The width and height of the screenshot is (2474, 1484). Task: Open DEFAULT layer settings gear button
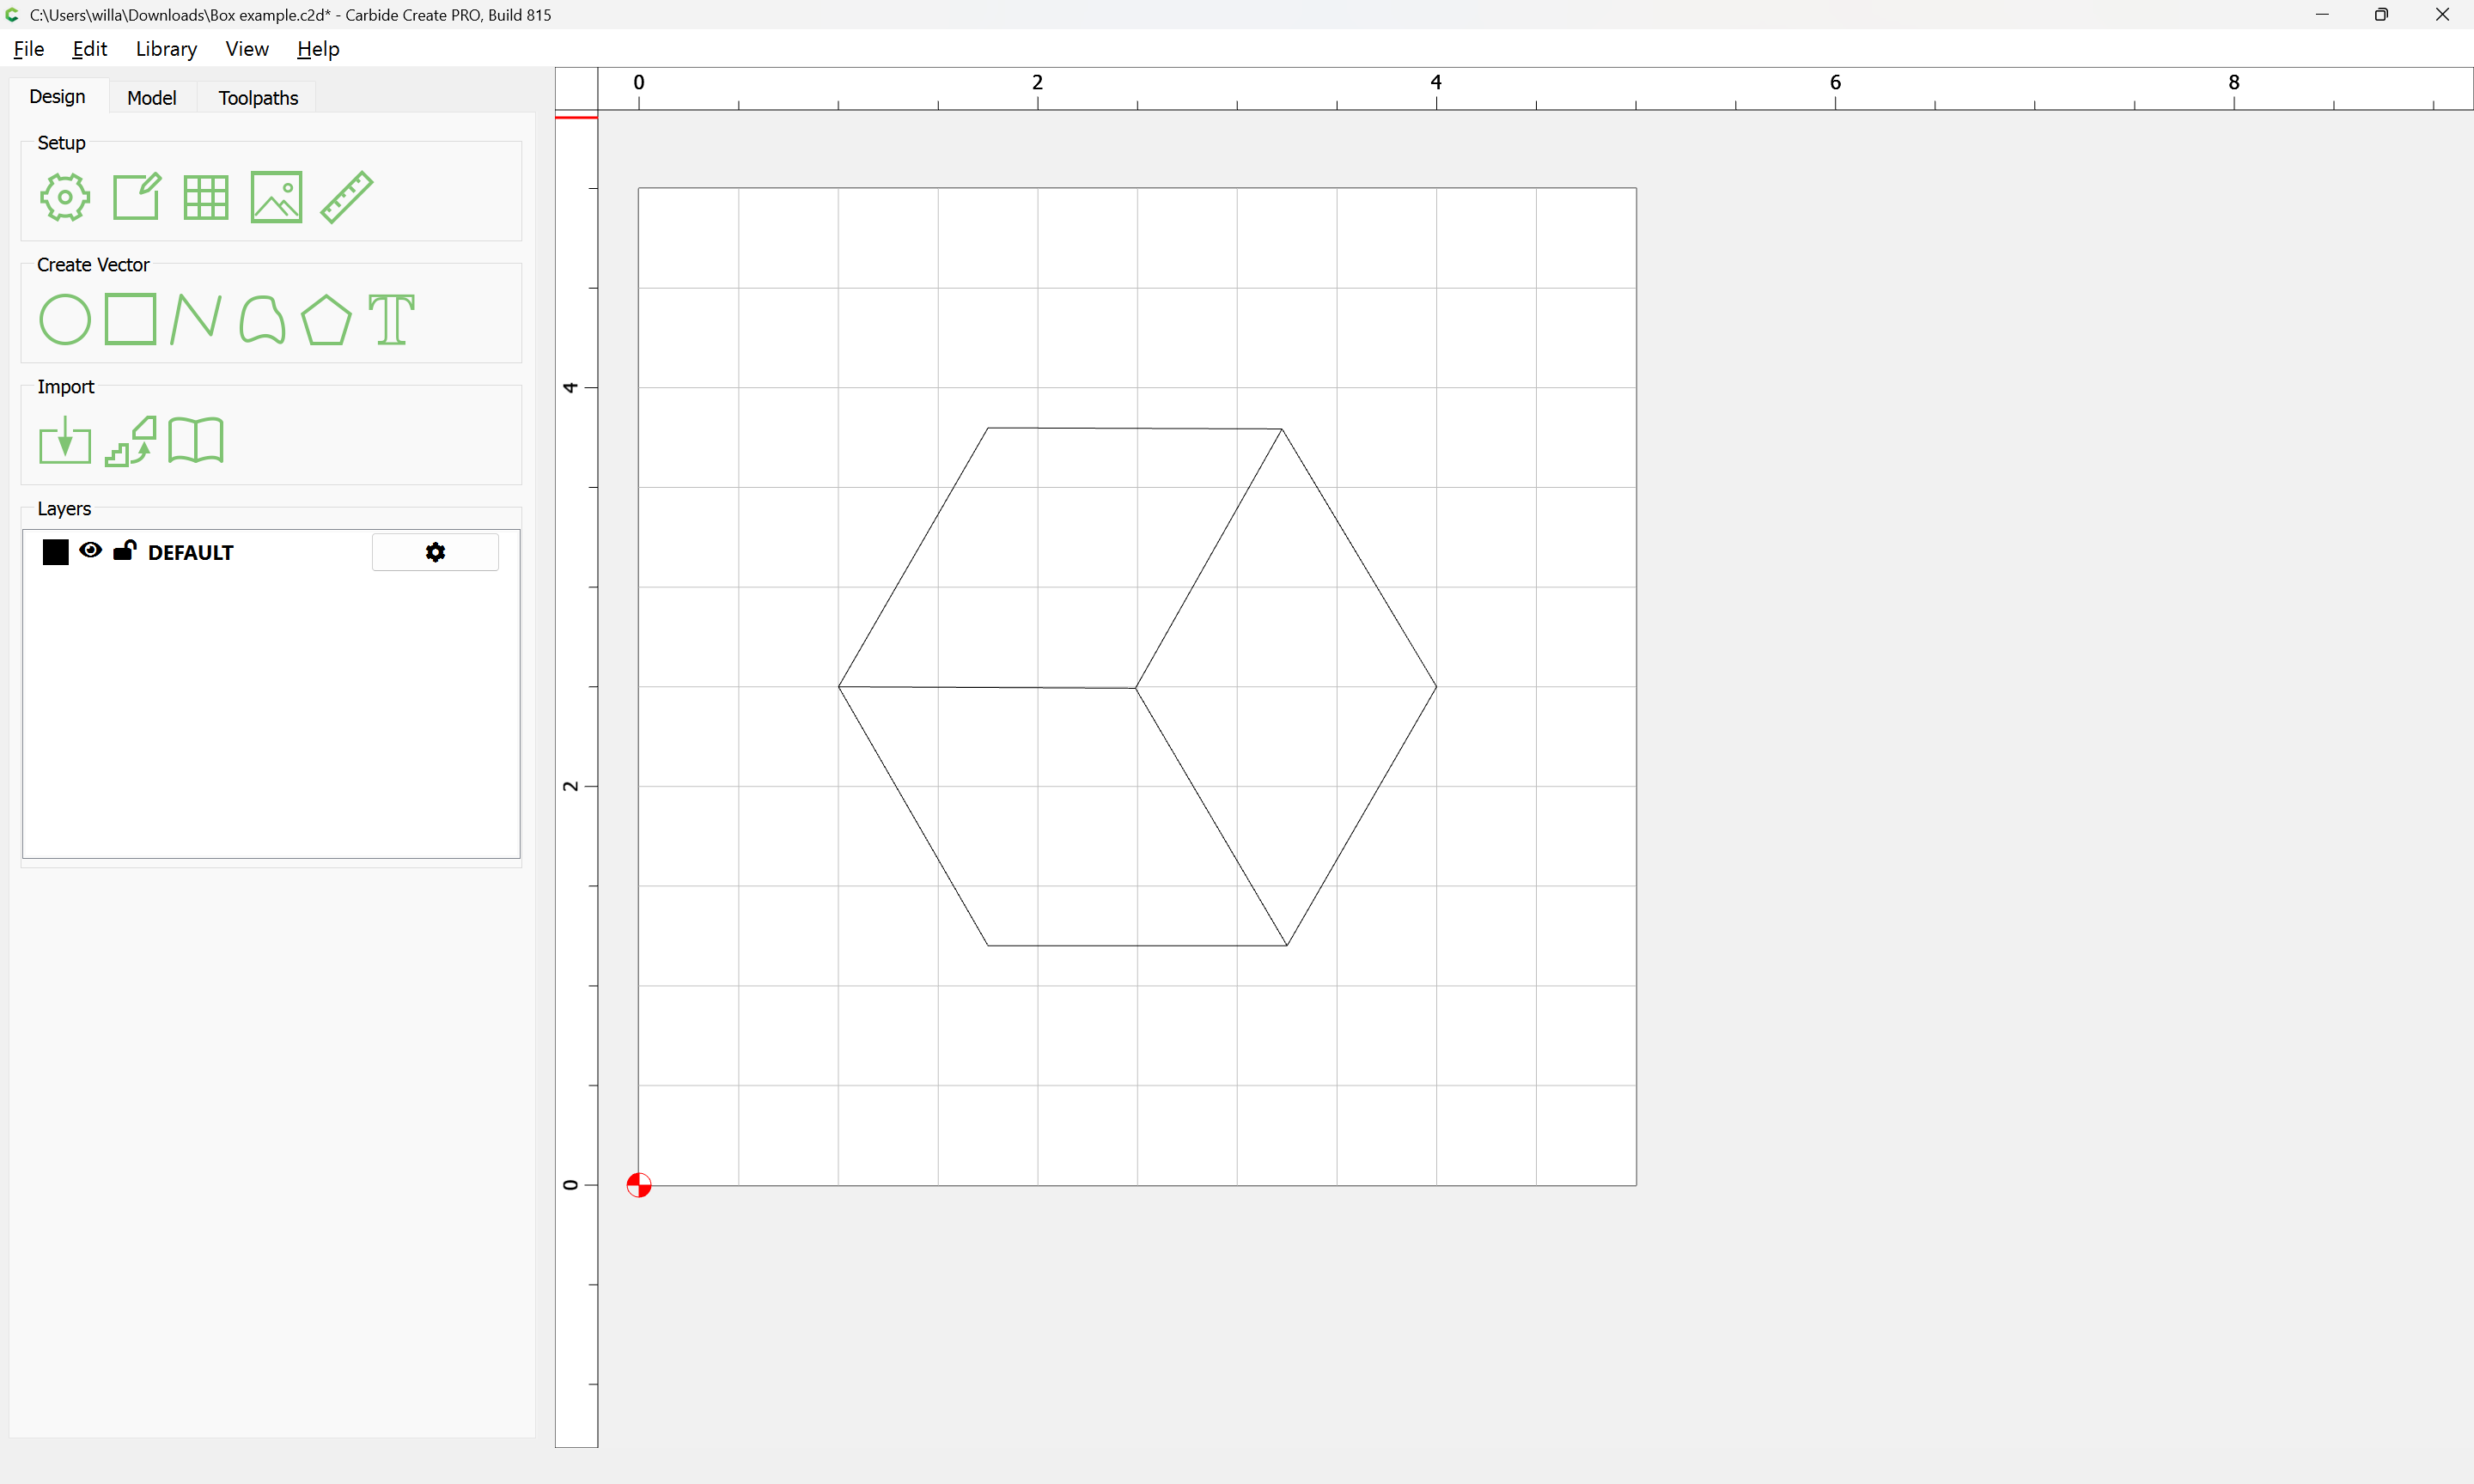point(435,552)
